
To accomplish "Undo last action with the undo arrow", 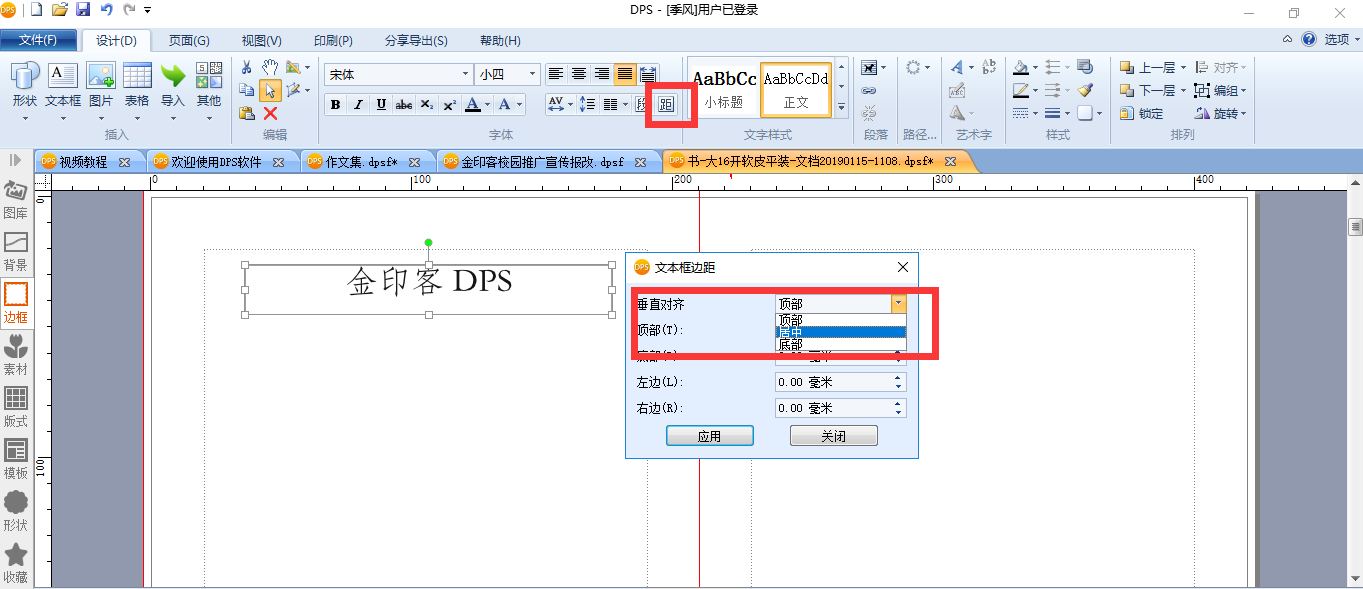I will tap(106, 10).
